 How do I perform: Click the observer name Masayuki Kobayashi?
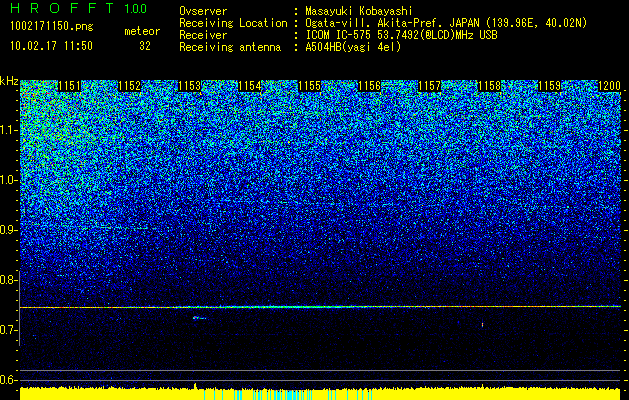[x=359, y=11]
